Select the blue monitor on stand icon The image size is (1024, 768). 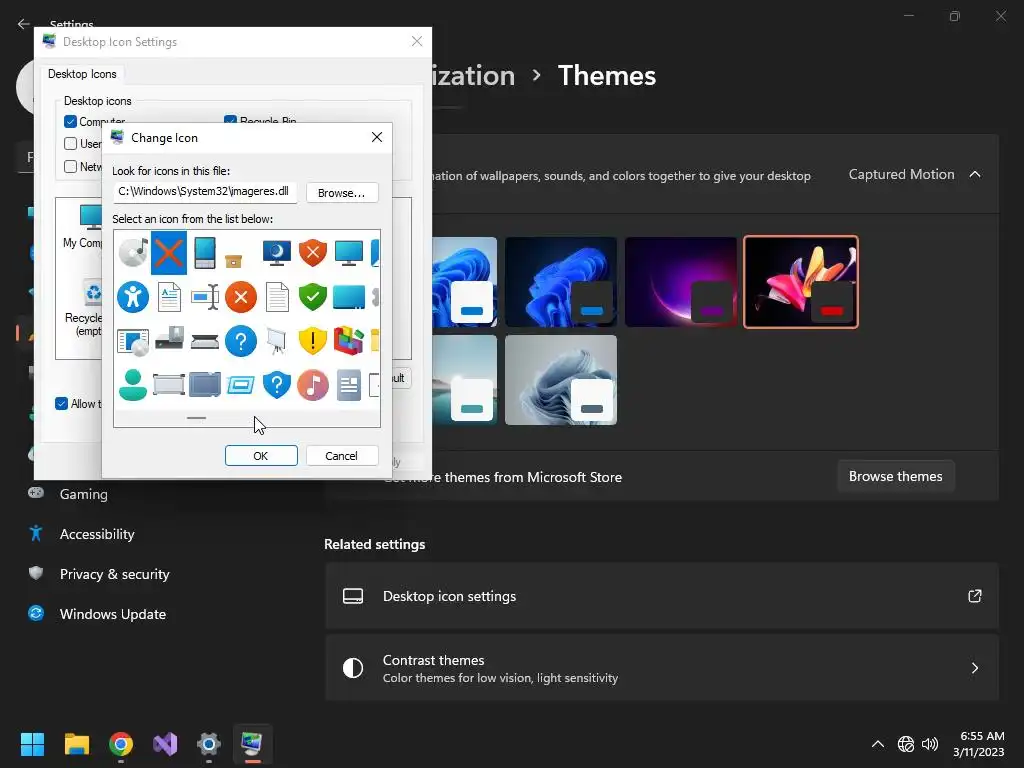tap(349, 253)
